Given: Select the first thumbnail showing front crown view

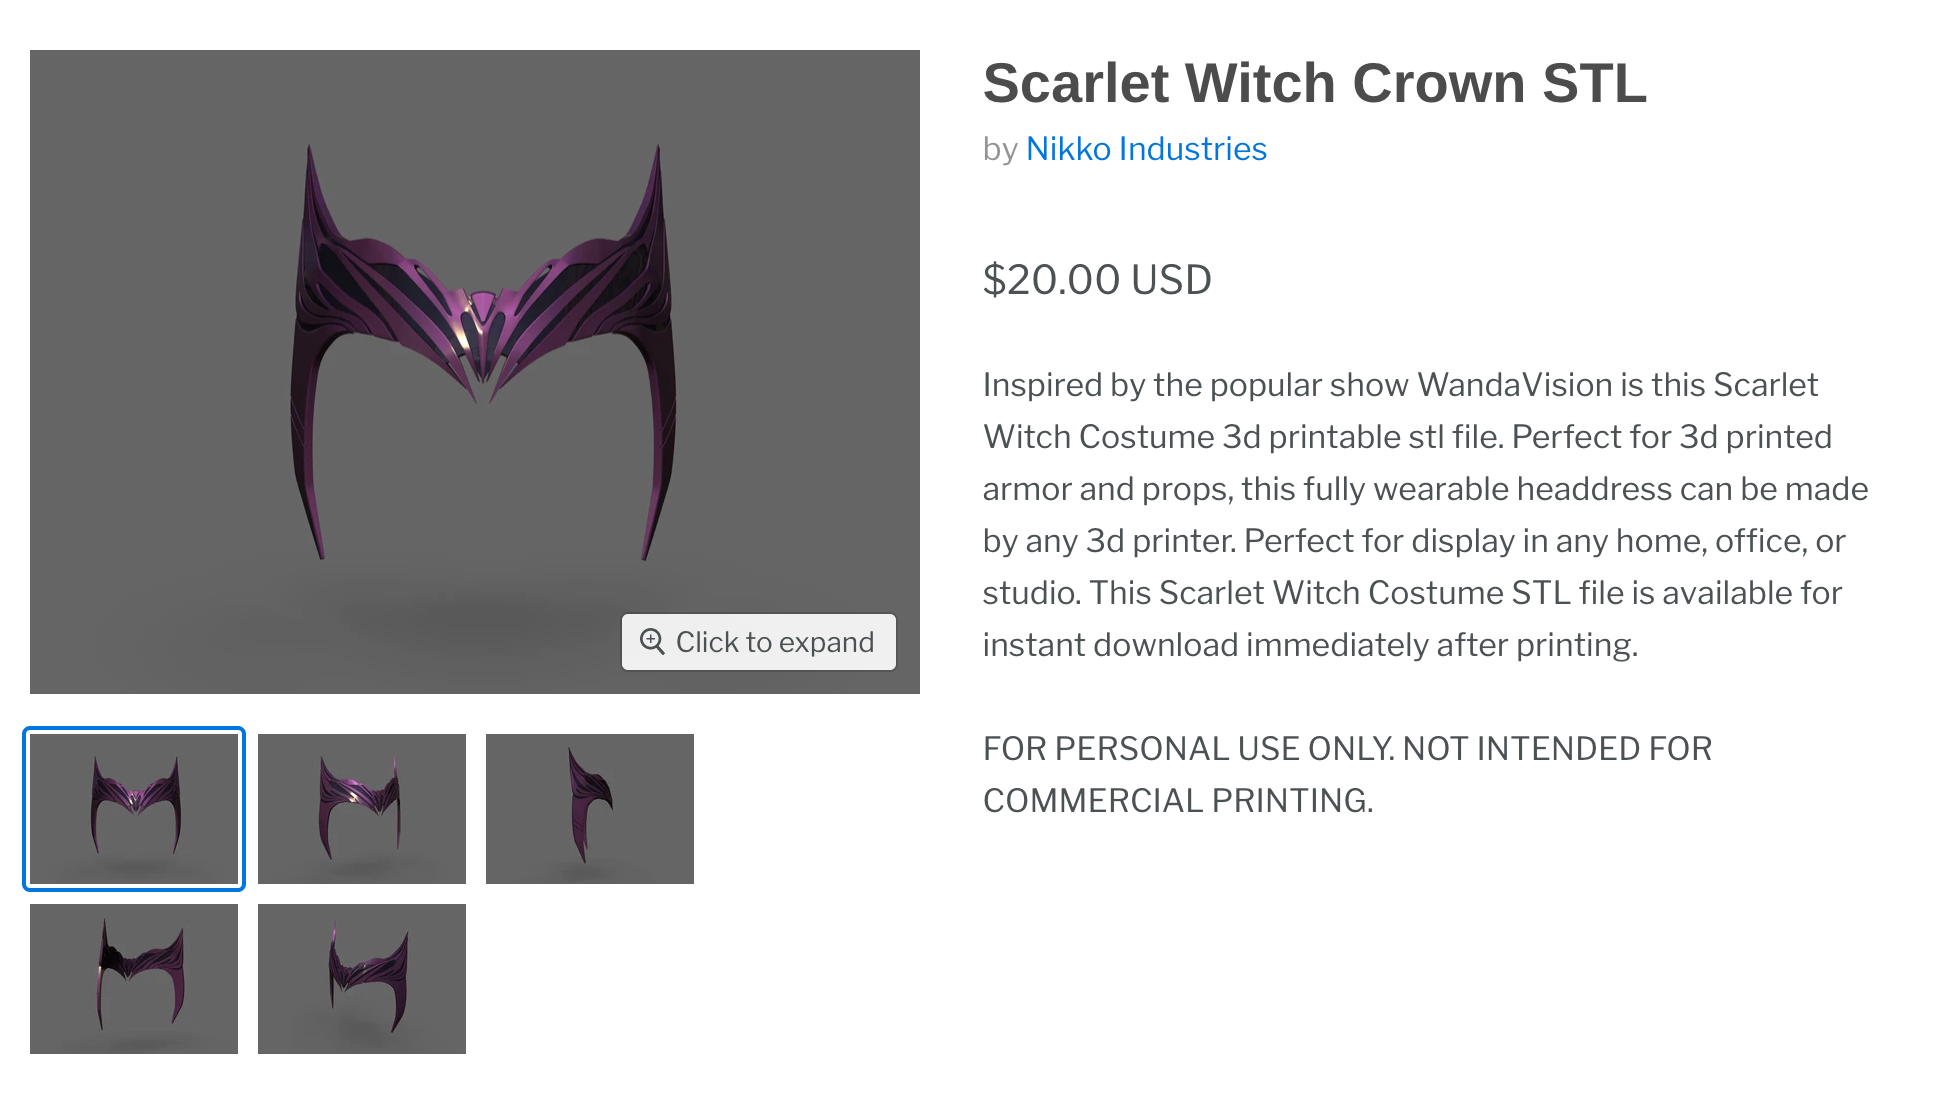Looking at the screenshot, I should click(134, 809).
